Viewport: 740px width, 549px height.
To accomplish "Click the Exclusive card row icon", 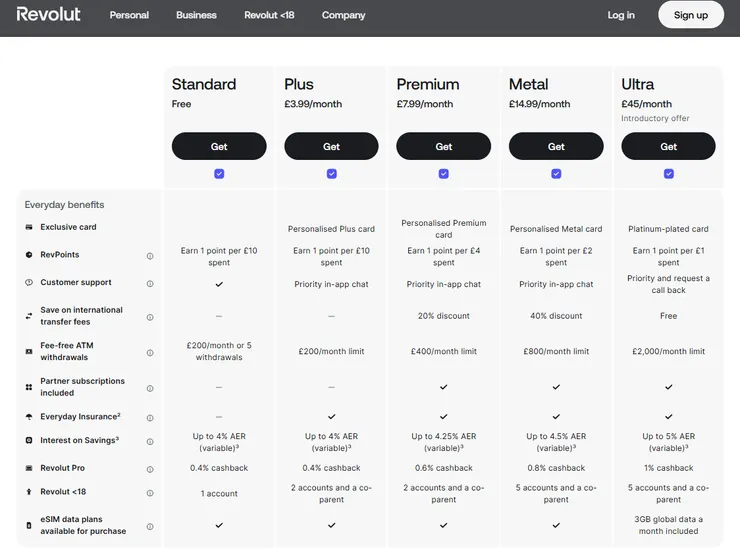I will click(29, 227).
